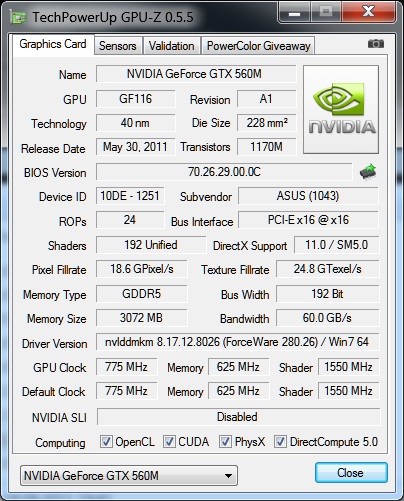Click the Close button
The height and width of the screenshot is (501, 404).
click(x=351, y=473)
